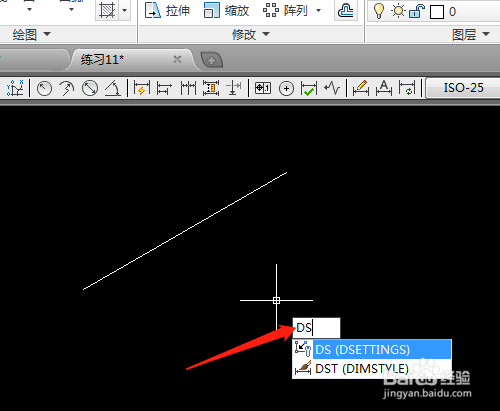The image size is (500, 411).
Task: Close the 练习11* drawing tab
Action: (177, 59)
